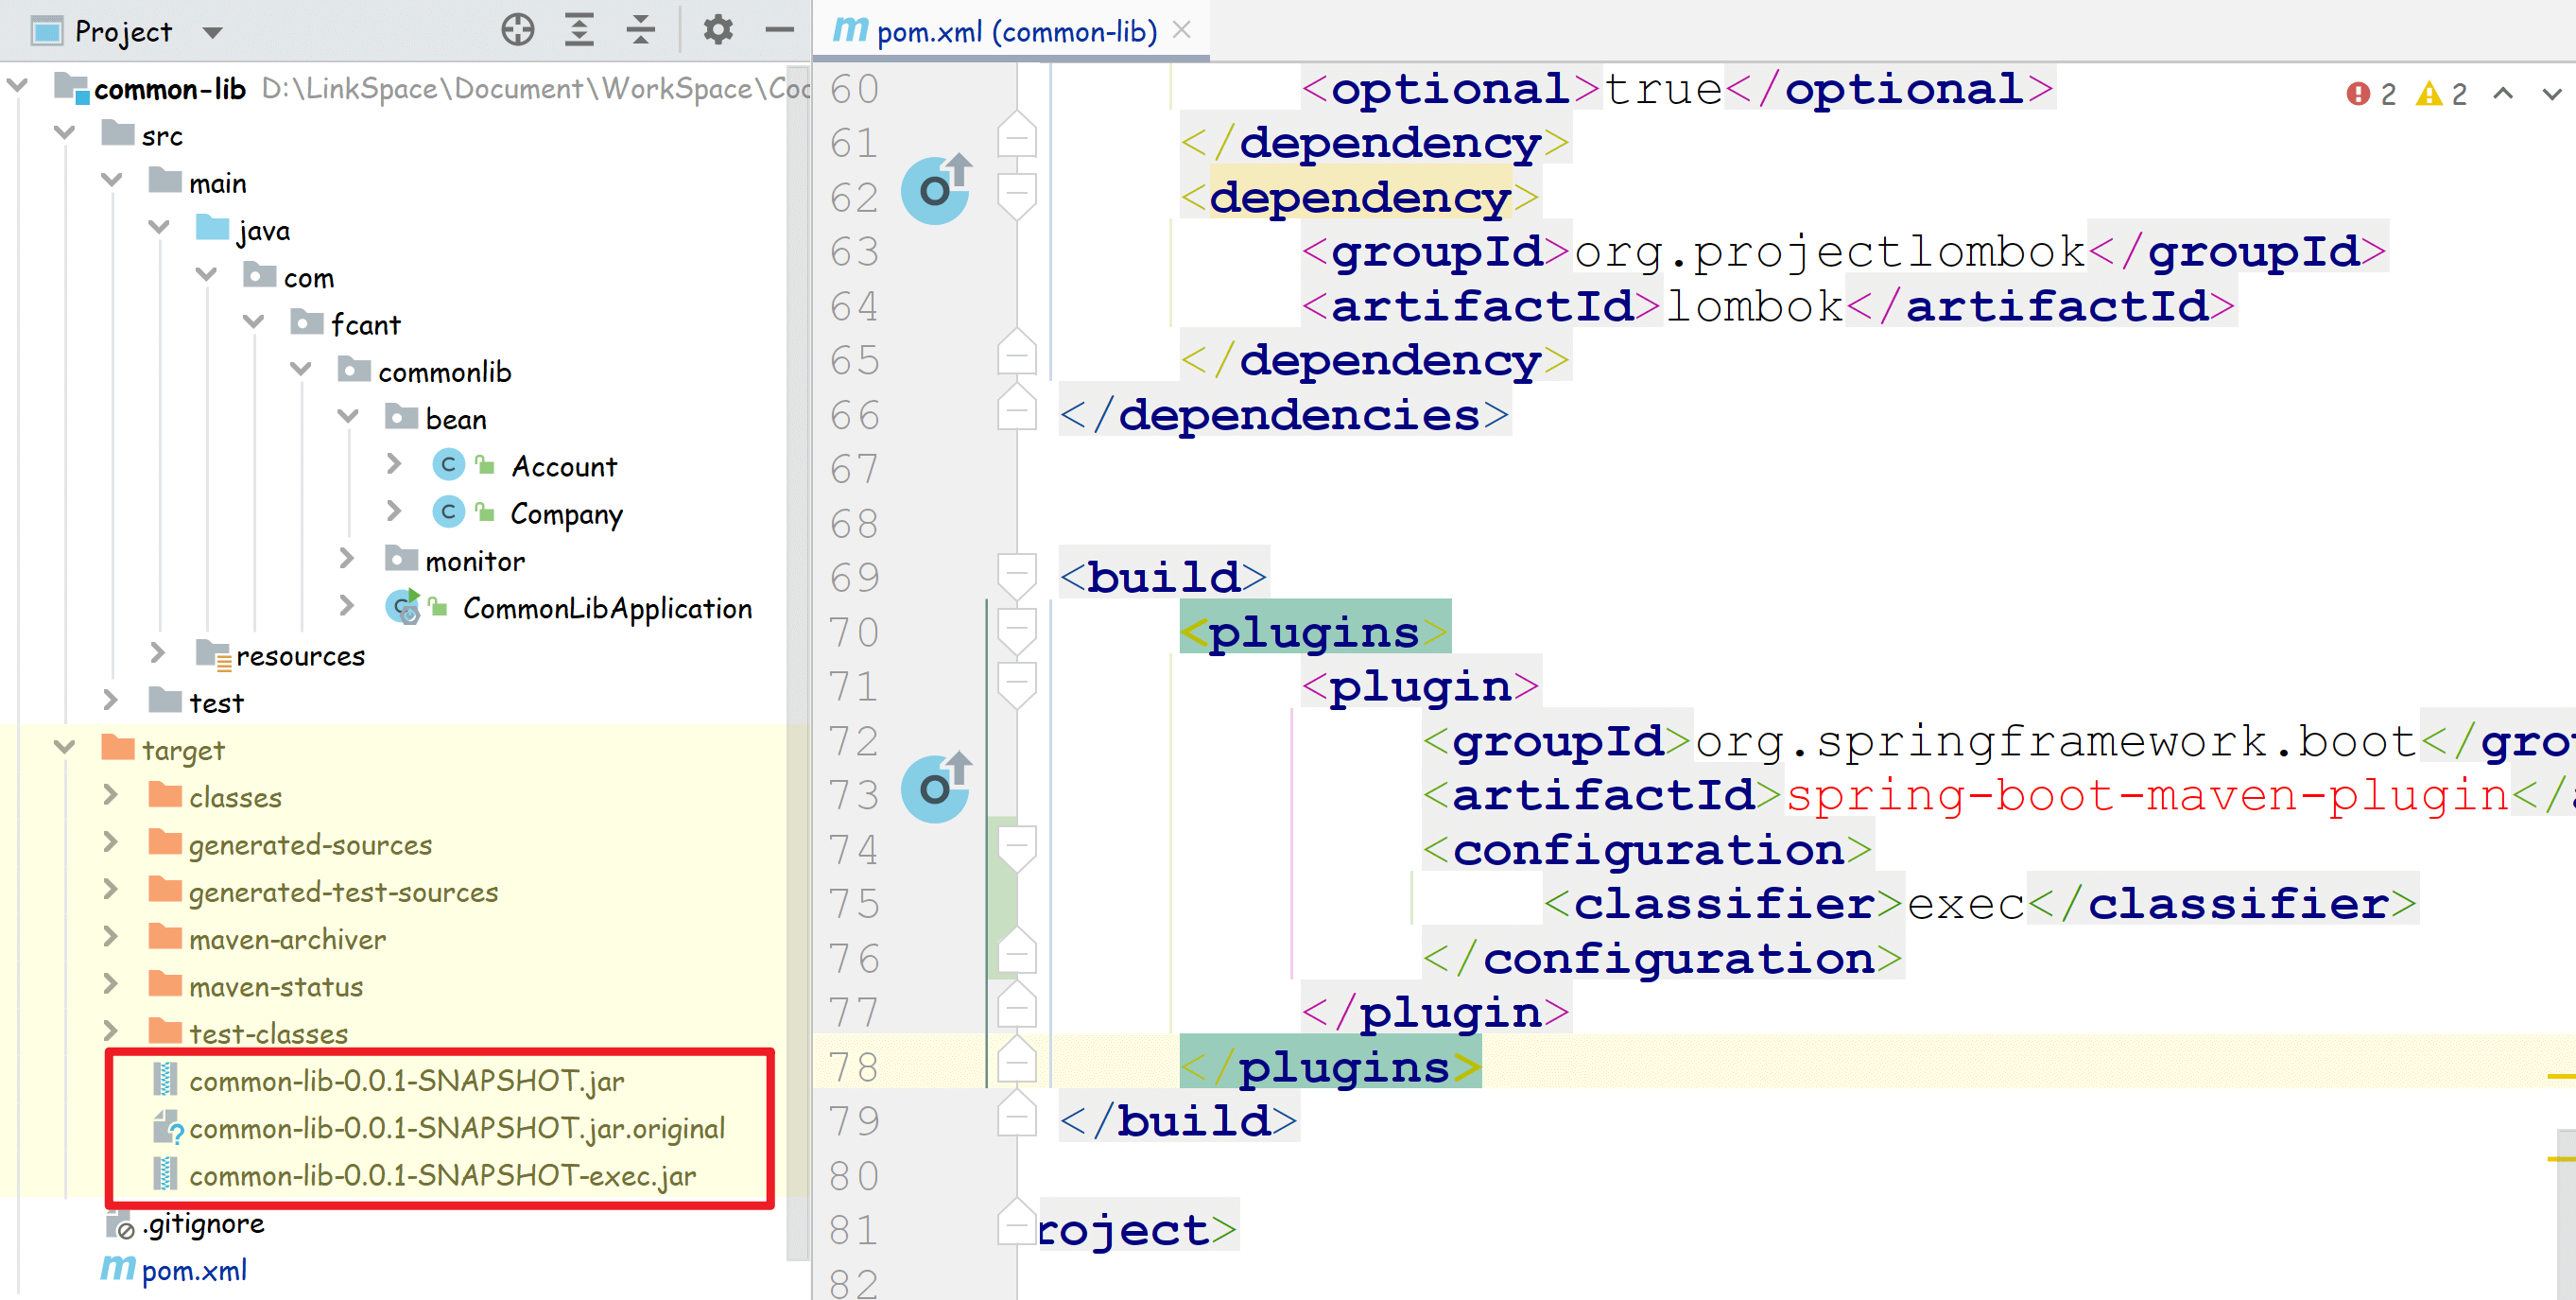This screenshot has height=1300, width=2576.
Task: Click the override gutter icon at line 73
Action: coord(935,789)
